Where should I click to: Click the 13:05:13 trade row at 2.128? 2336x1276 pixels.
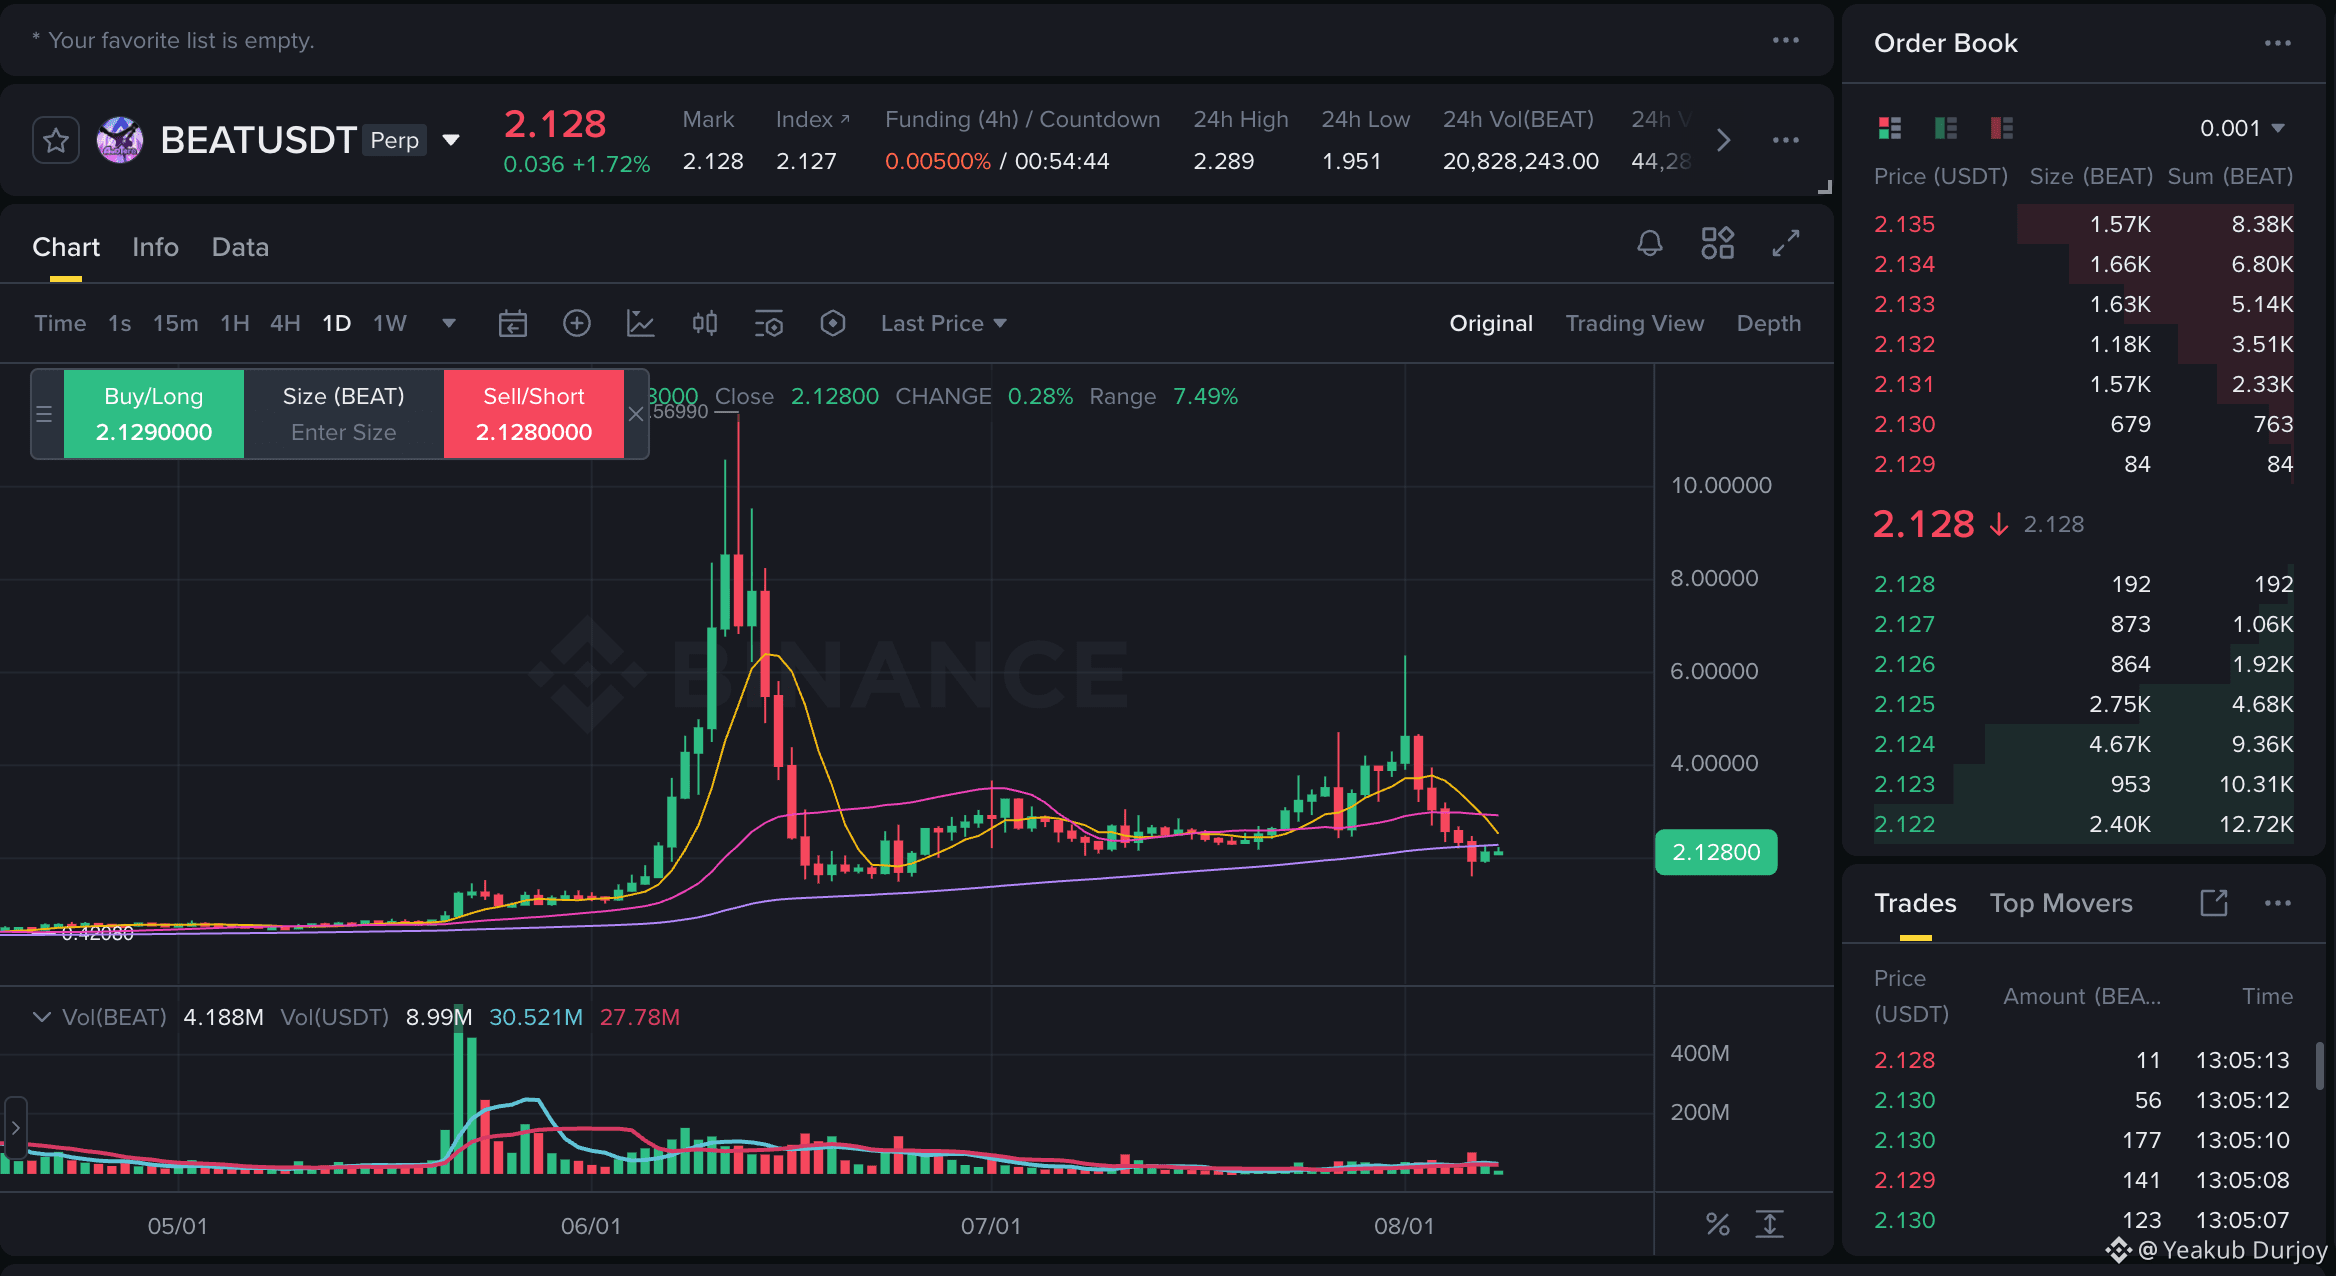tap(2082, 1060)
